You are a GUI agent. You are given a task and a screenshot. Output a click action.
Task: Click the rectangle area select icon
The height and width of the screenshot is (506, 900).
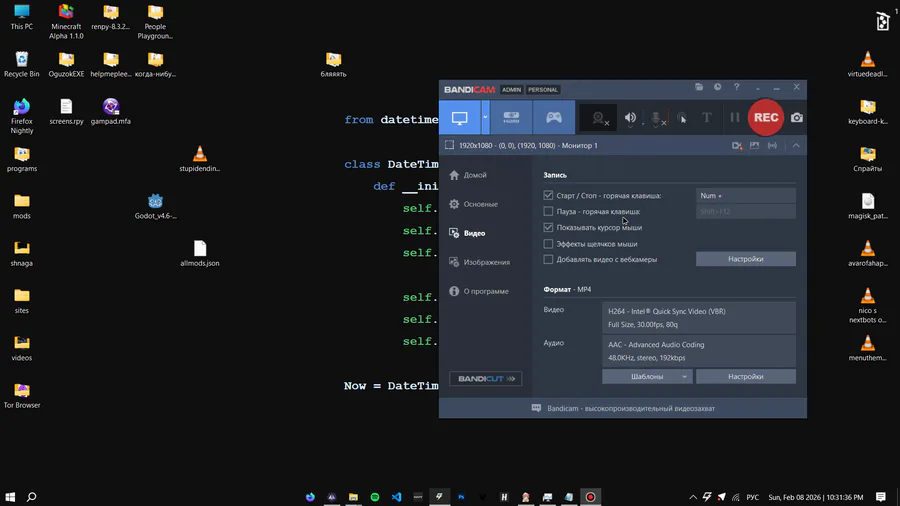point(449,146)
